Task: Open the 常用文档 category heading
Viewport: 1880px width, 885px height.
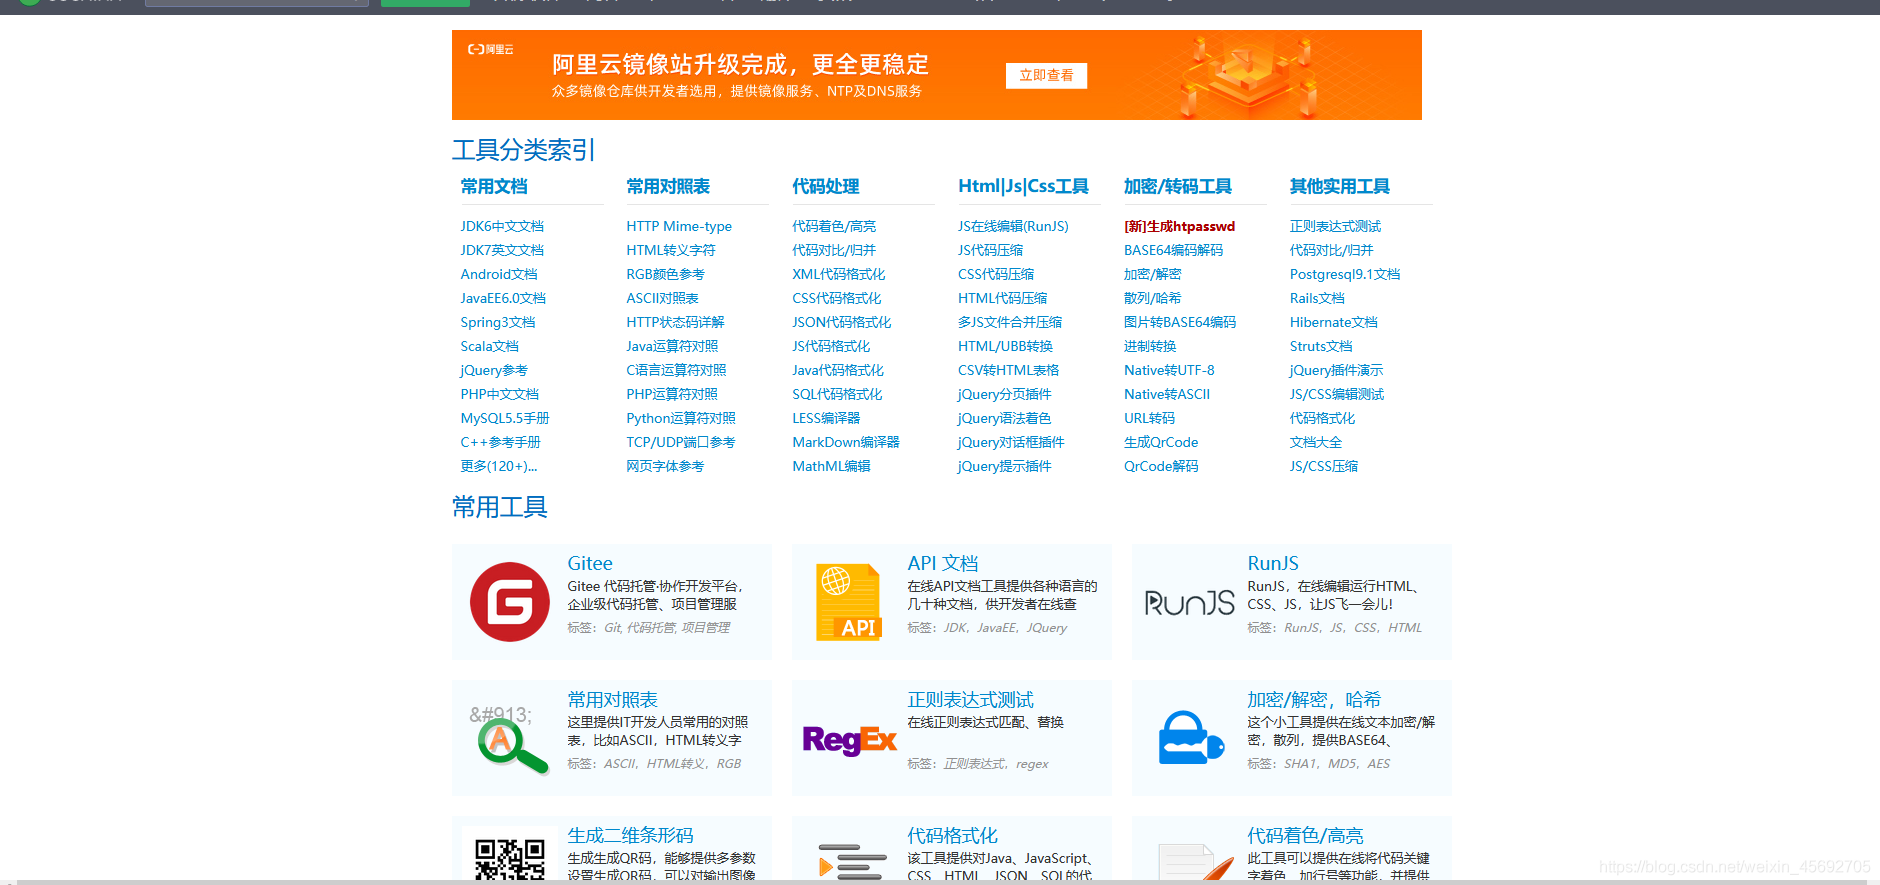Action: tap(494, 186)
